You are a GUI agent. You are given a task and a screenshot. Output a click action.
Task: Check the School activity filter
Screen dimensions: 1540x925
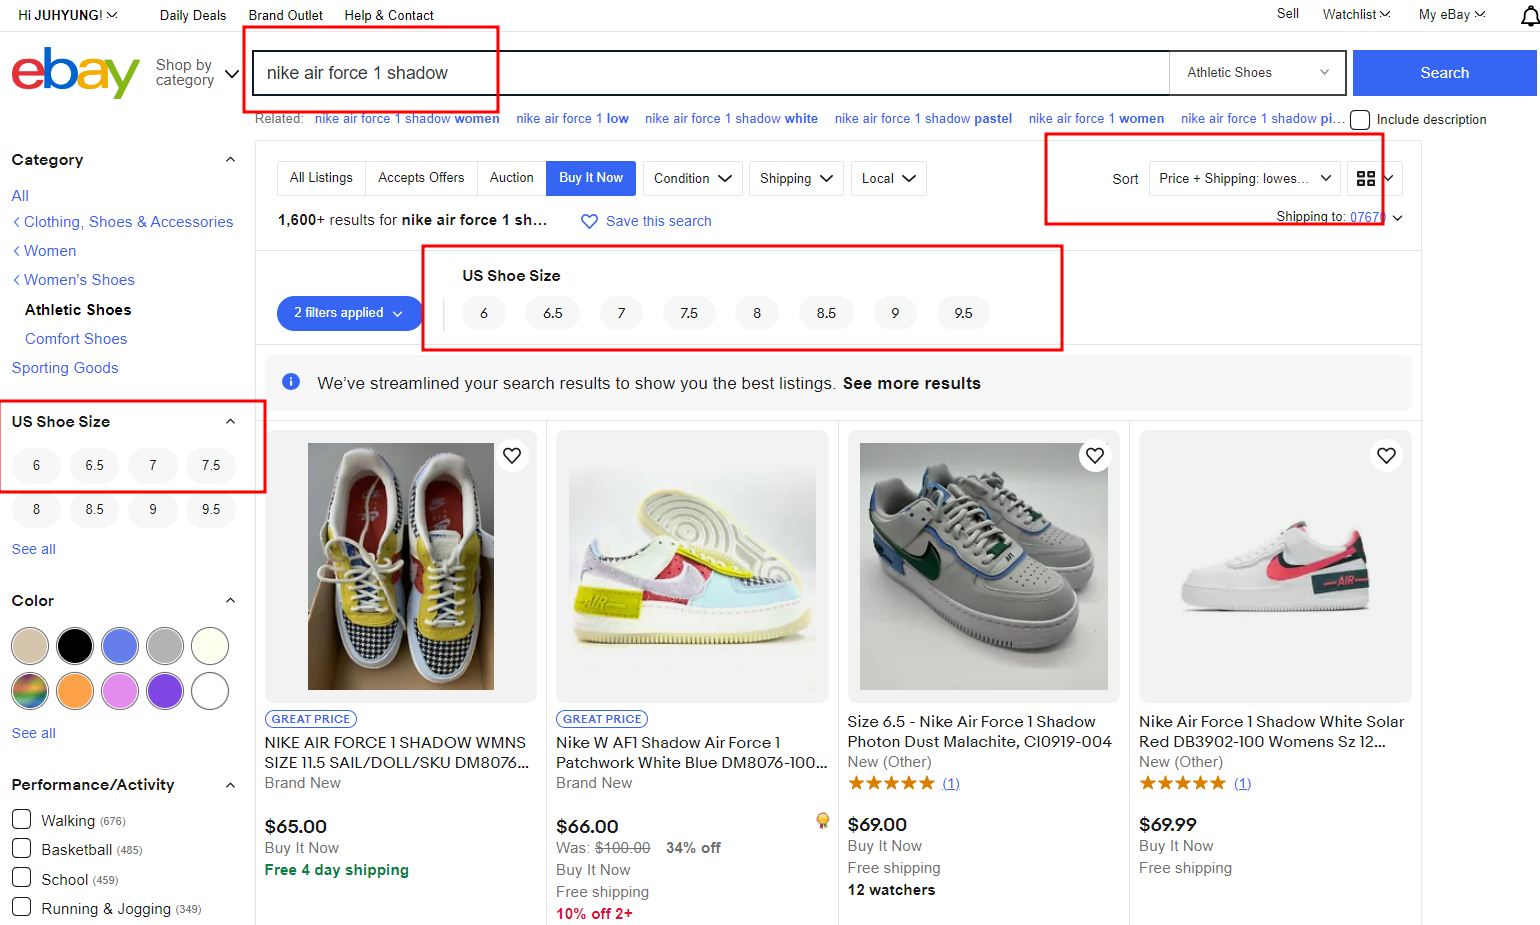pos(21,878)
